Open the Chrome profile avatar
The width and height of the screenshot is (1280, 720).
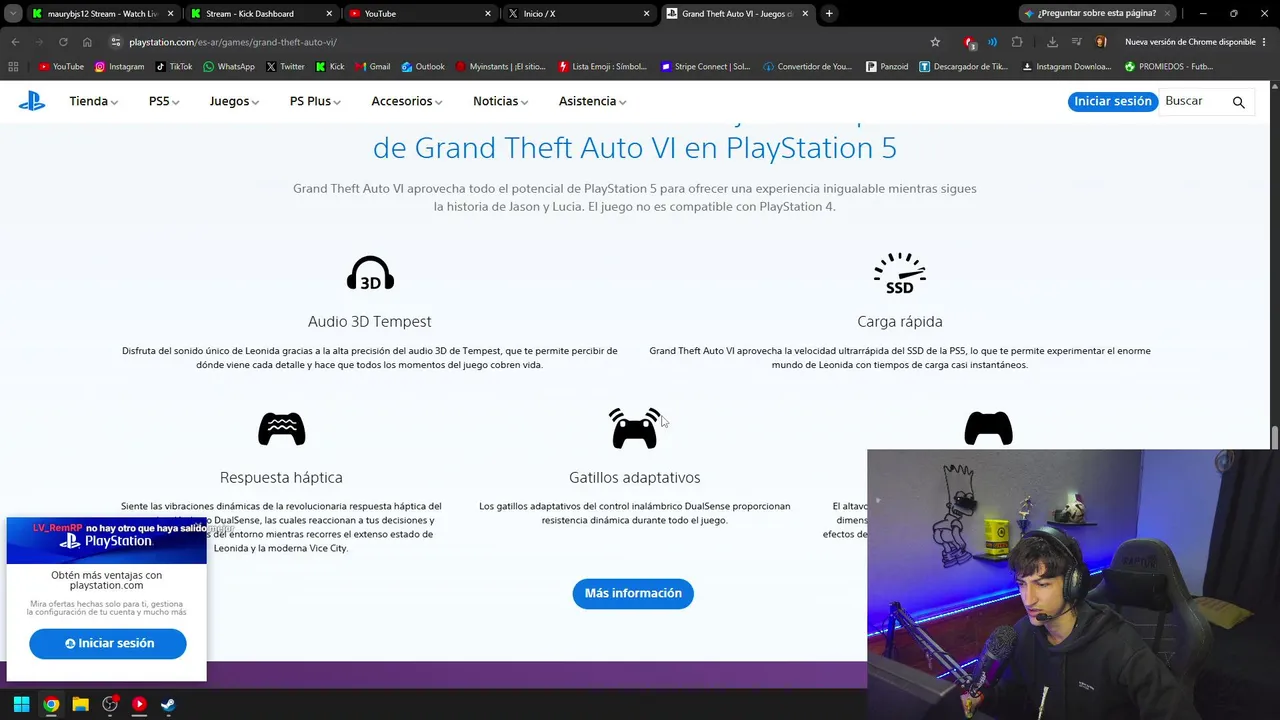click(1101, 42)
